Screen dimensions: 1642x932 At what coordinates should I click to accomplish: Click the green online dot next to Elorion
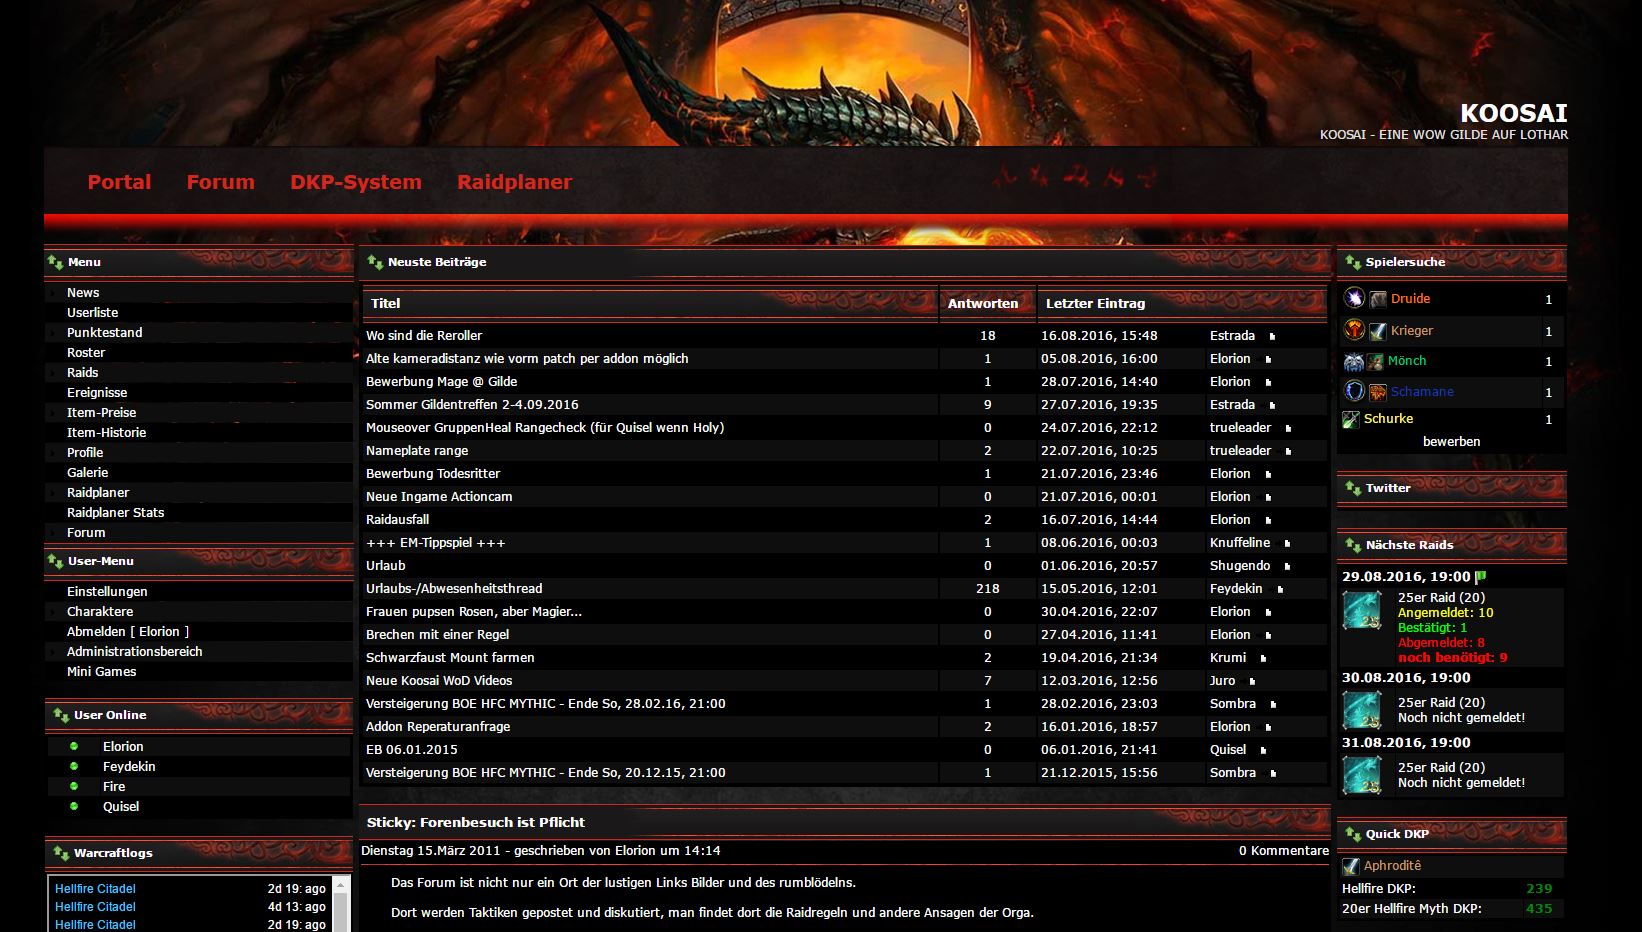click(74, 746)
